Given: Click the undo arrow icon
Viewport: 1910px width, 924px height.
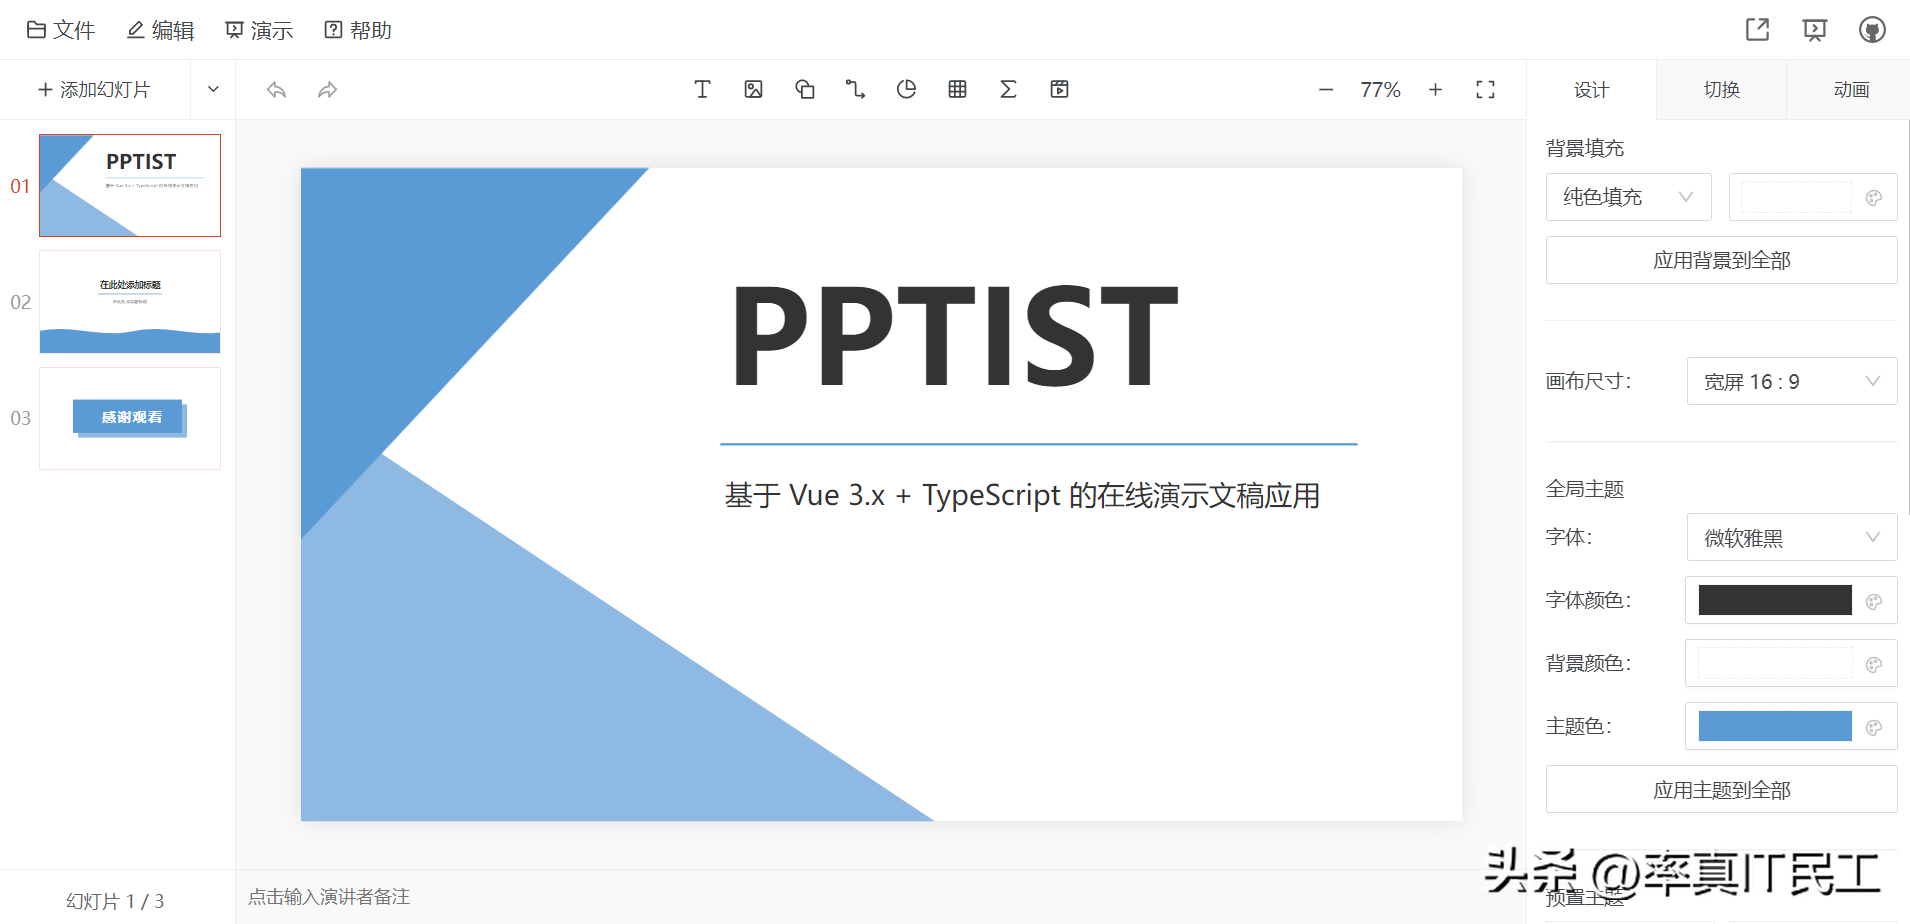Looking at the screenshot, I should pos(276,89).
